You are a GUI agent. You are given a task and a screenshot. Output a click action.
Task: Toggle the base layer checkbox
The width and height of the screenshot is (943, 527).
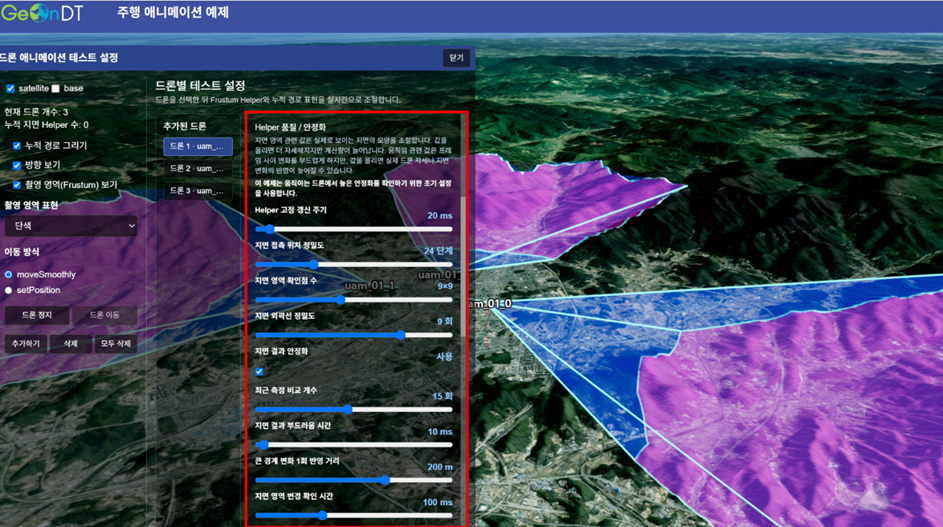tap(55, 88)
